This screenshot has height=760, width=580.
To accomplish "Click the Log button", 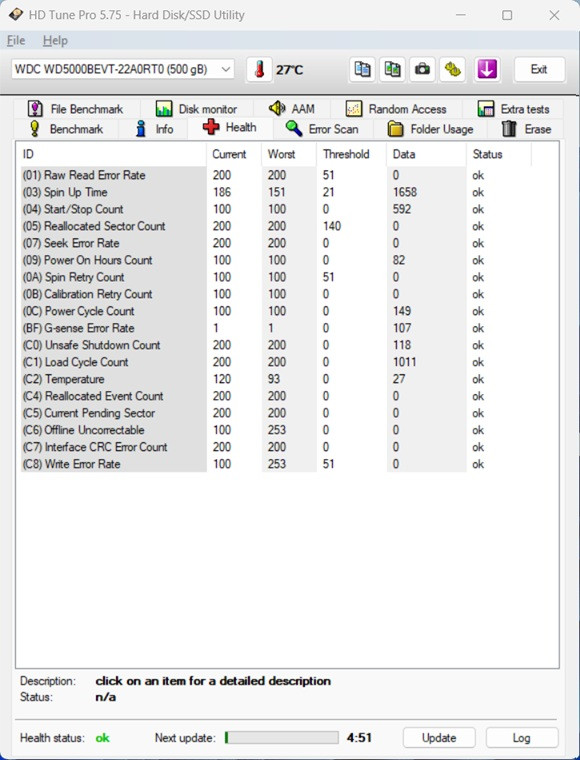I will (521, 738).
